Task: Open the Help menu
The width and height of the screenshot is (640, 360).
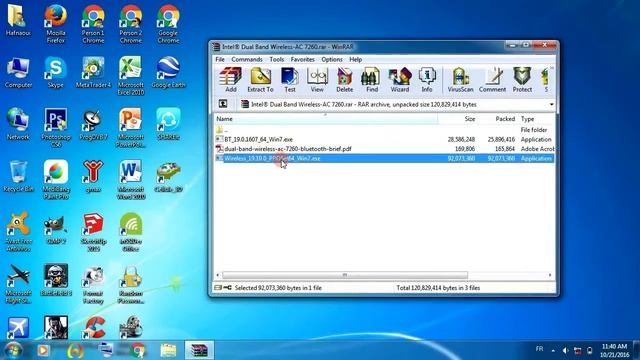Action: [356, 60]
